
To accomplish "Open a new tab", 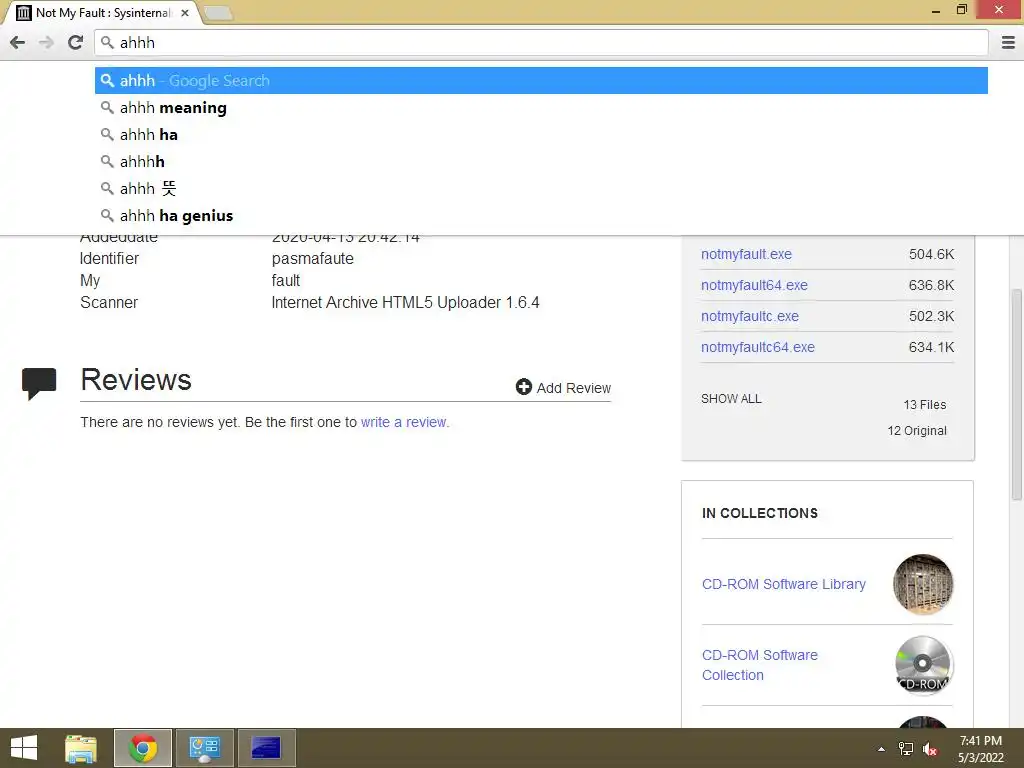I will [217, 12].
